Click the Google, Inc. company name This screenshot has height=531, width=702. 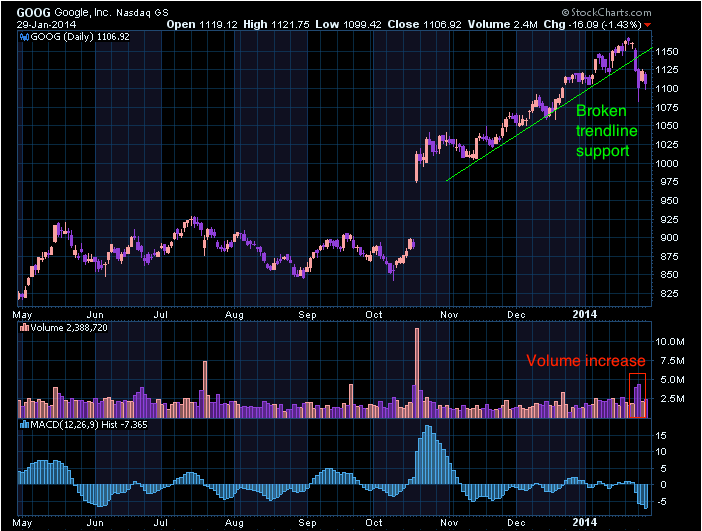point(84,13)
